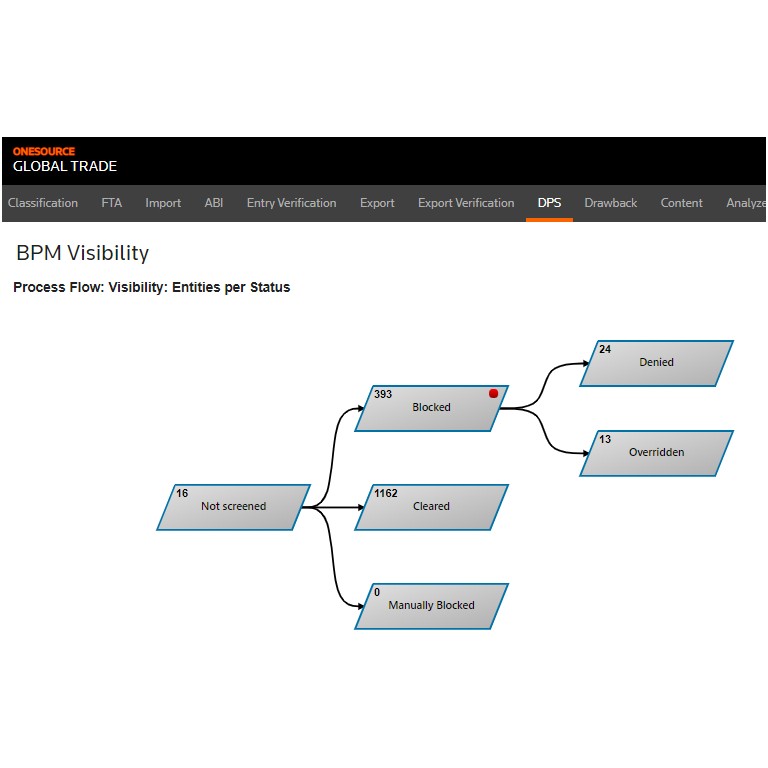Open the Manually Blocked node

[432, 606]
